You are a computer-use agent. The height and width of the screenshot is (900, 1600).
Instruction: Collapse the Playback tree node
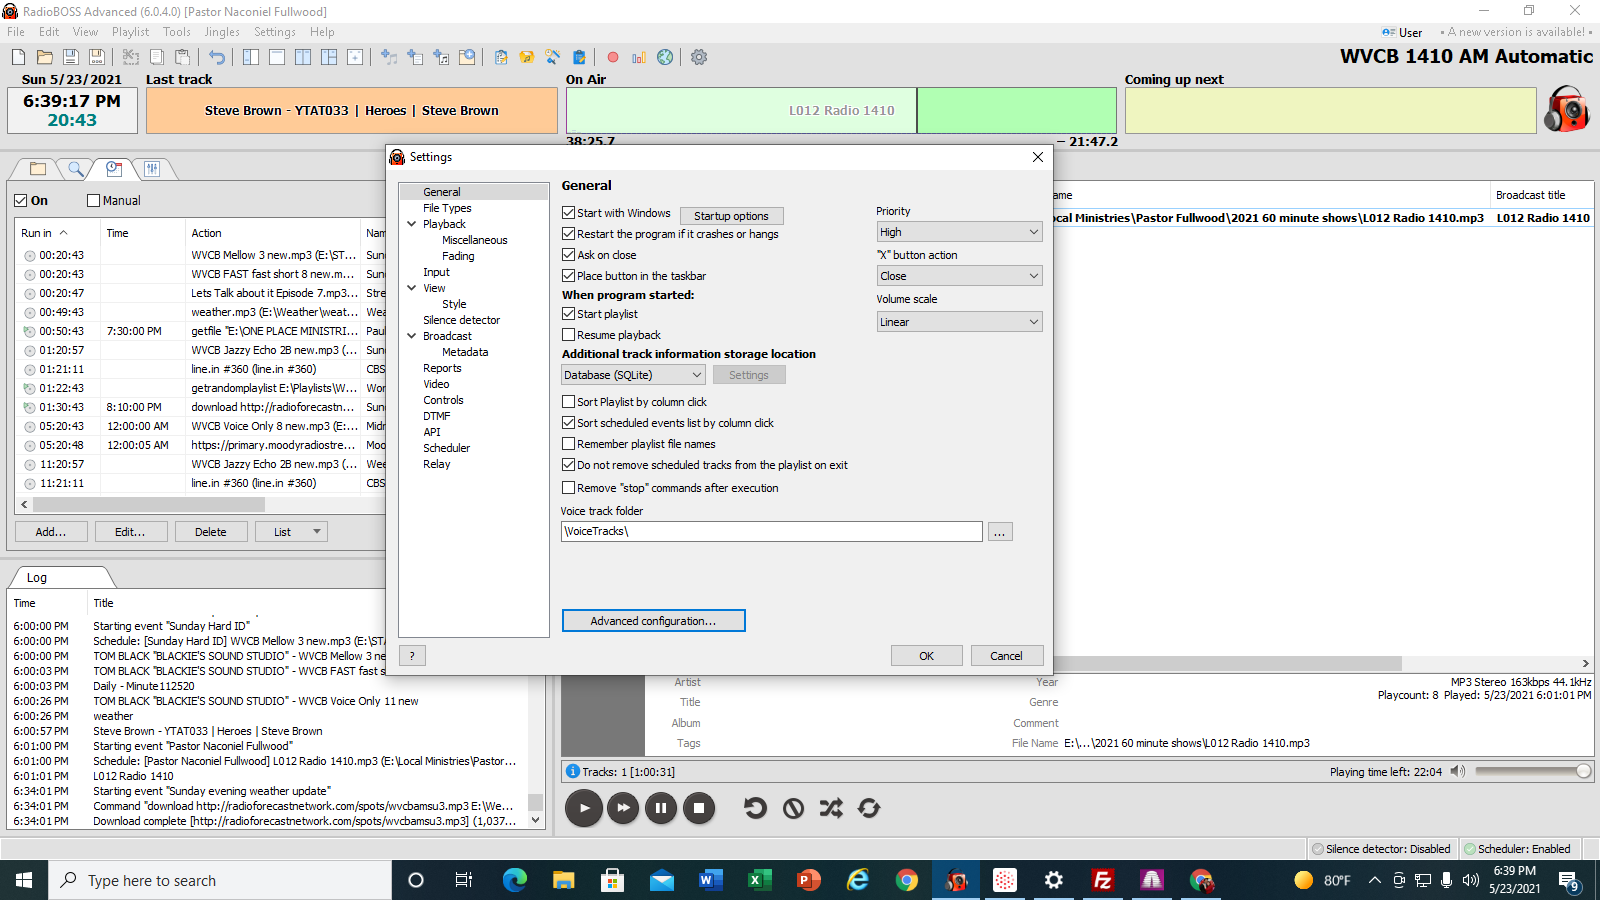tap(411, 224)
